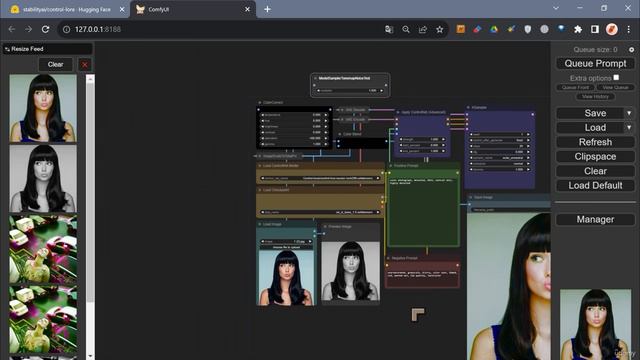This screenshot has height=360, width=640.
Task: Open Chrome's three-dot menu
Action: [x=629, y=29]
